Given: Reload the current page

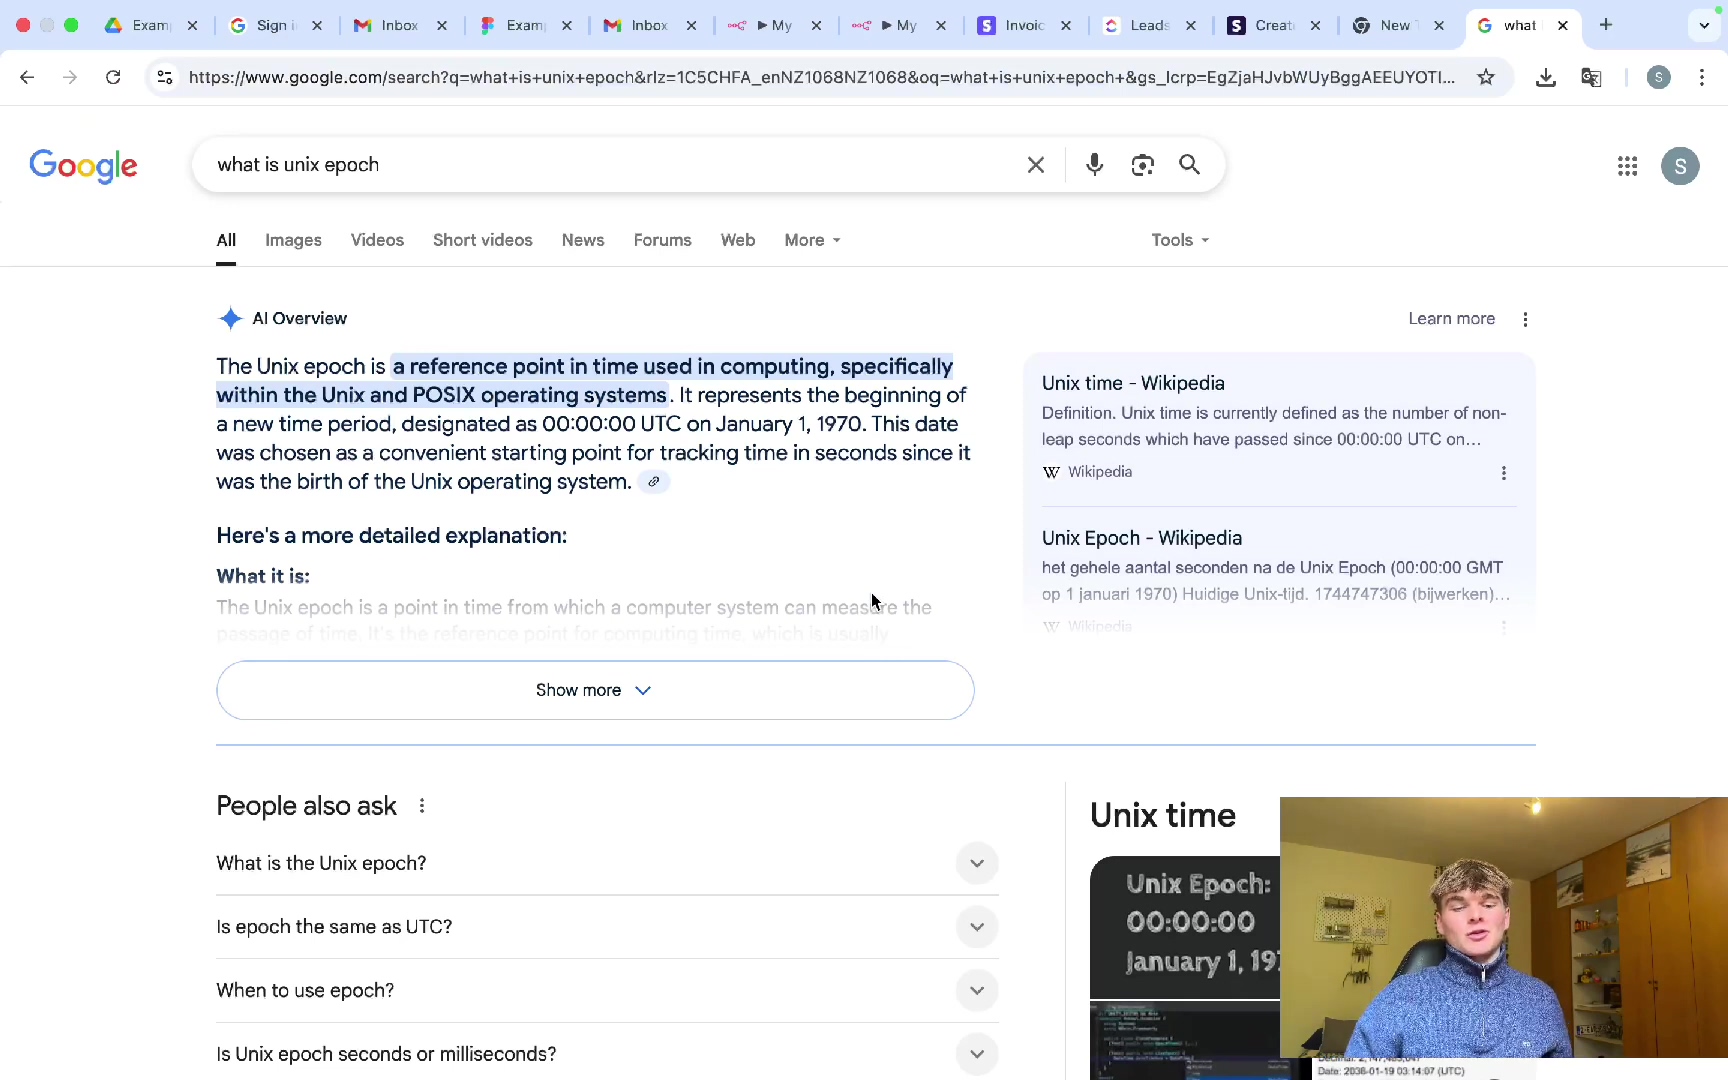Looking at the screenshot, I should [113, 77].
